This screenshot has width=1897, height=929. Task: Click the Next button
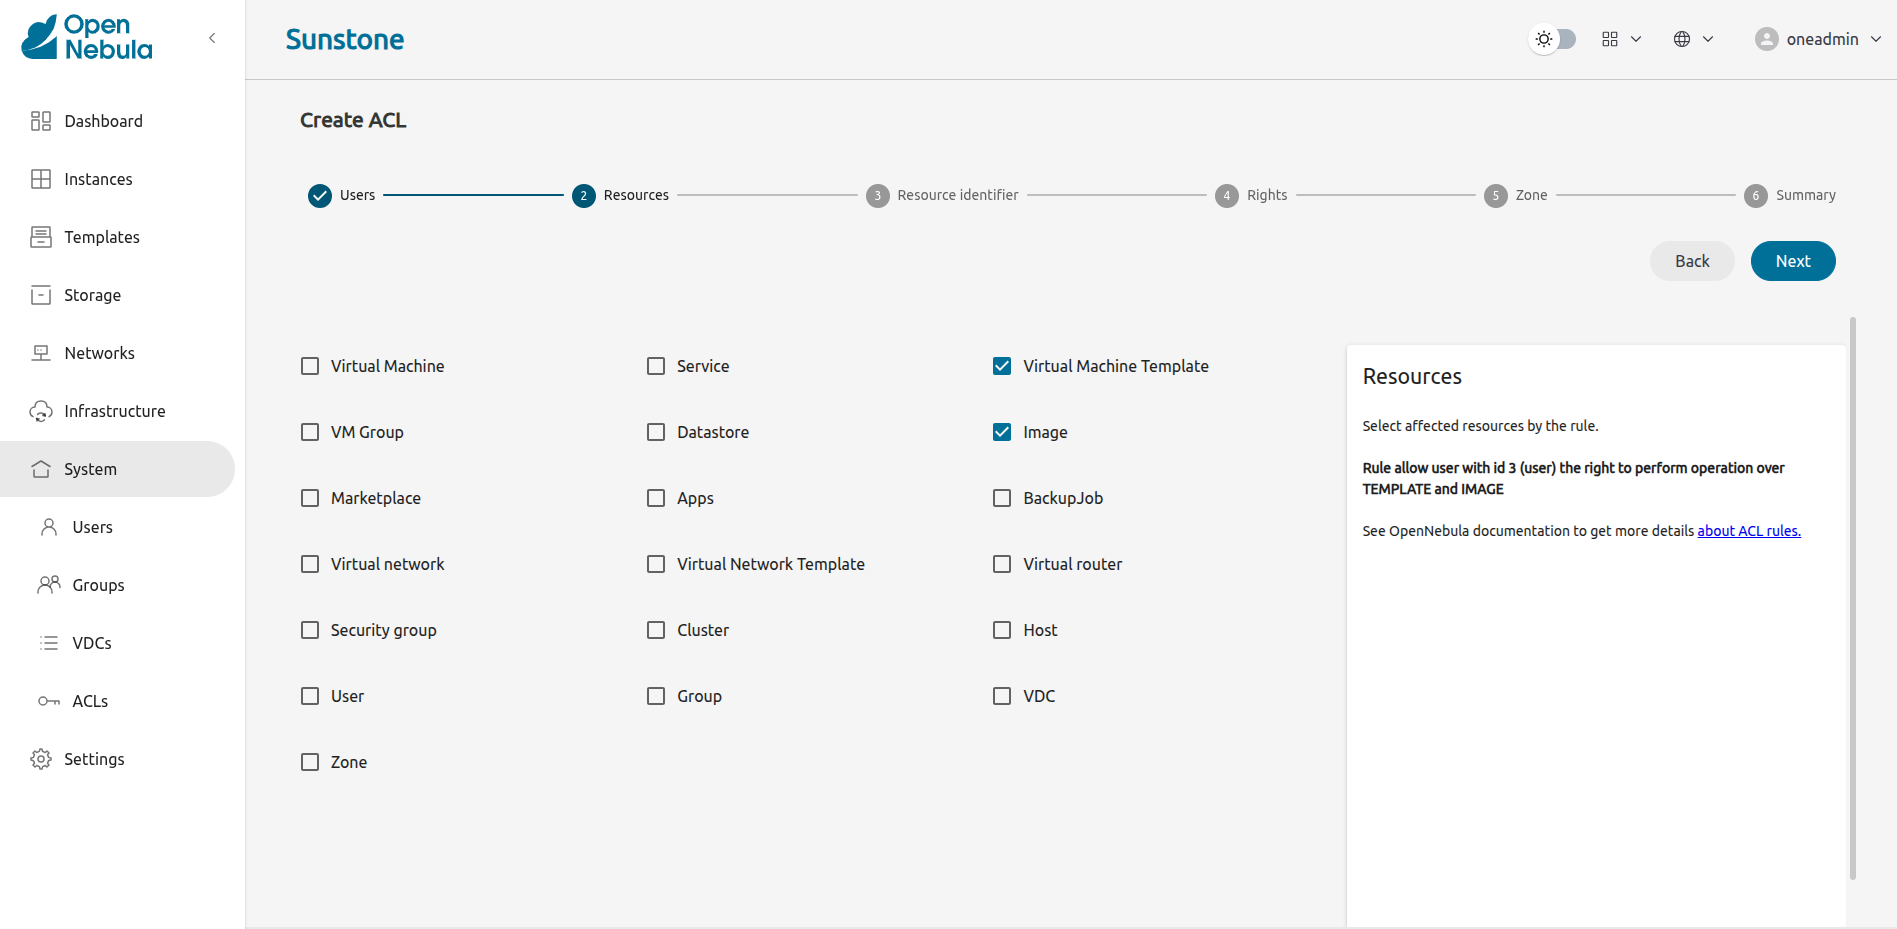click(x=1792, y=260)
